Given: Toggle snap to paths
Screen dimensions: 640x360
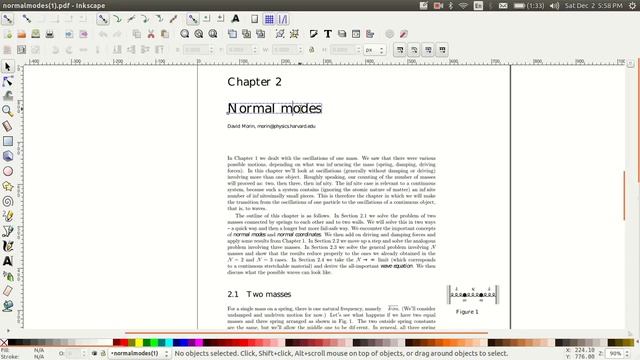Looking at the screenshot, I should (117, 19).
